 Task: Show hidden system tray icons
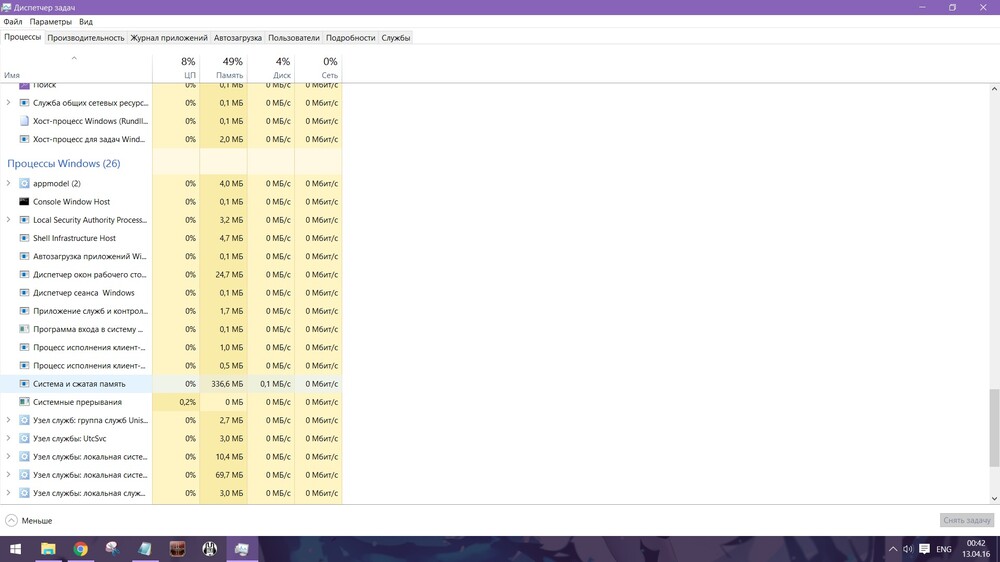click(x=893, y=549)
